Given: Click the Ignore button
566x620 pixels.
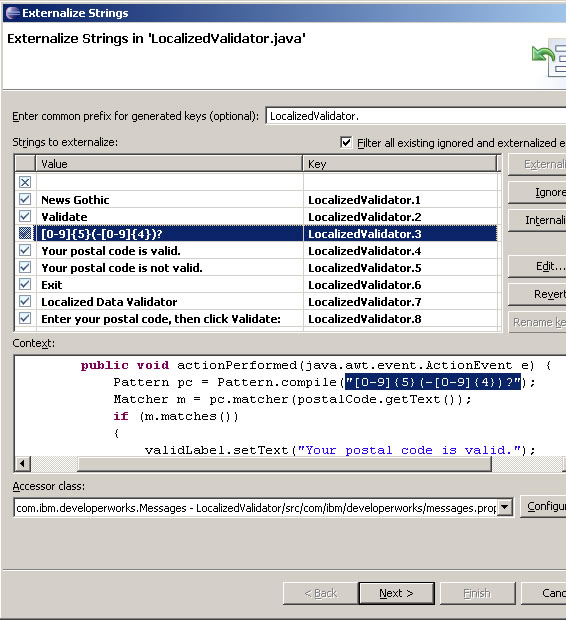Looking at the screenshot, I should tap(537, 193).
